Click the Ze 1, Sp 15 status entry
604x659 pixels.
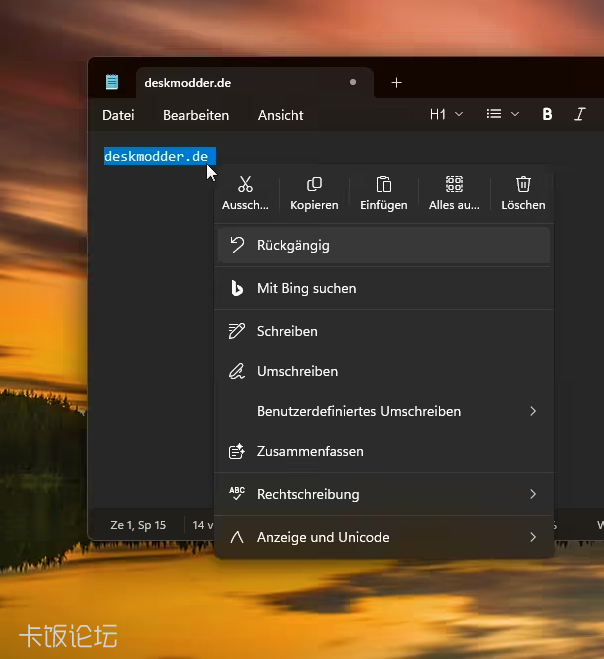coord(138,525)
